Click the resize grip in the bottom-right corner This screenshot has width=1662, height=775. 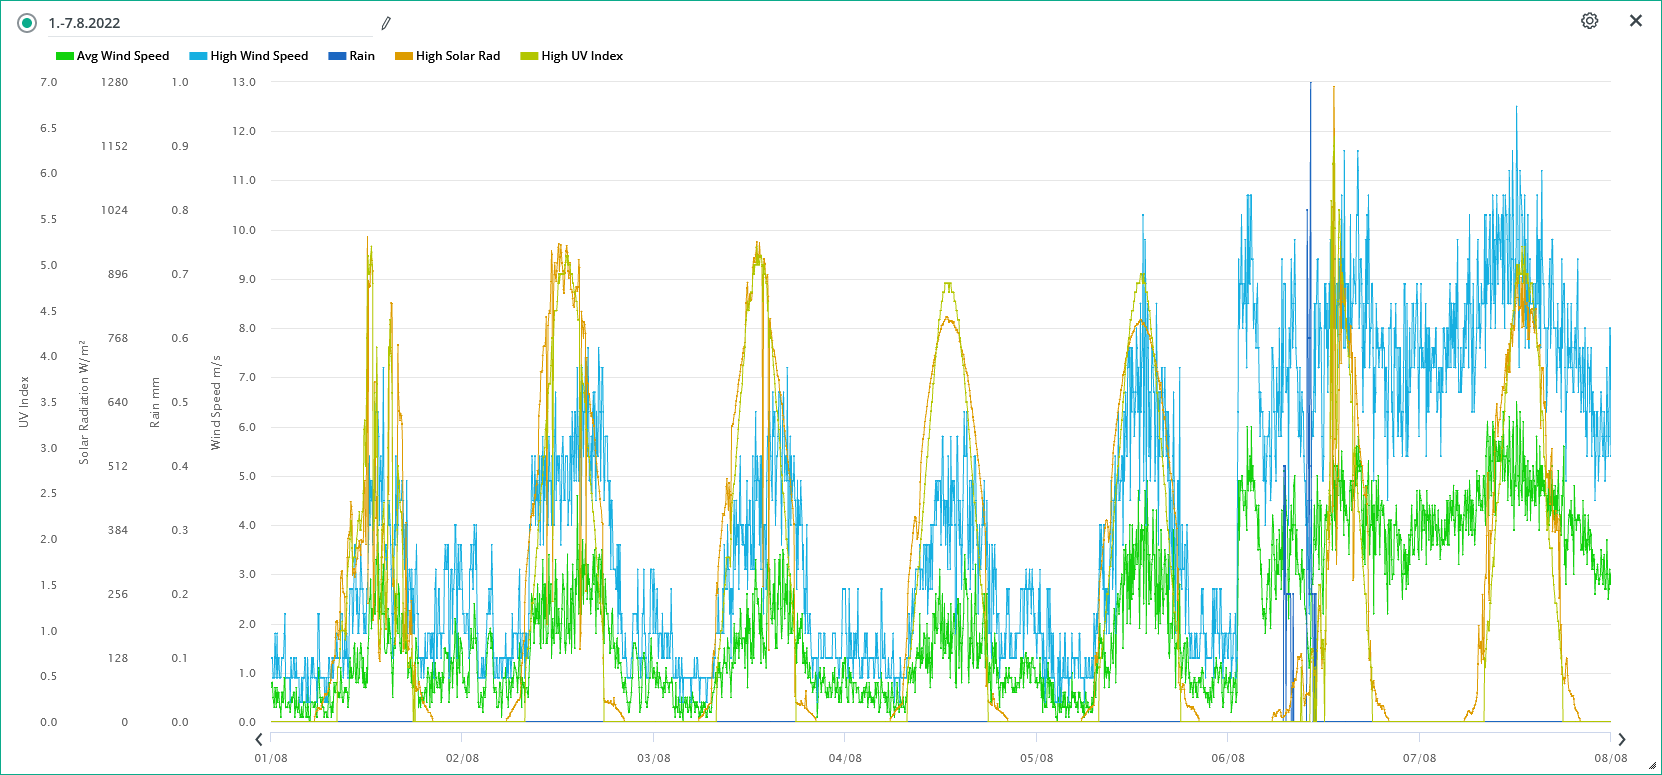pos(1652,766)
